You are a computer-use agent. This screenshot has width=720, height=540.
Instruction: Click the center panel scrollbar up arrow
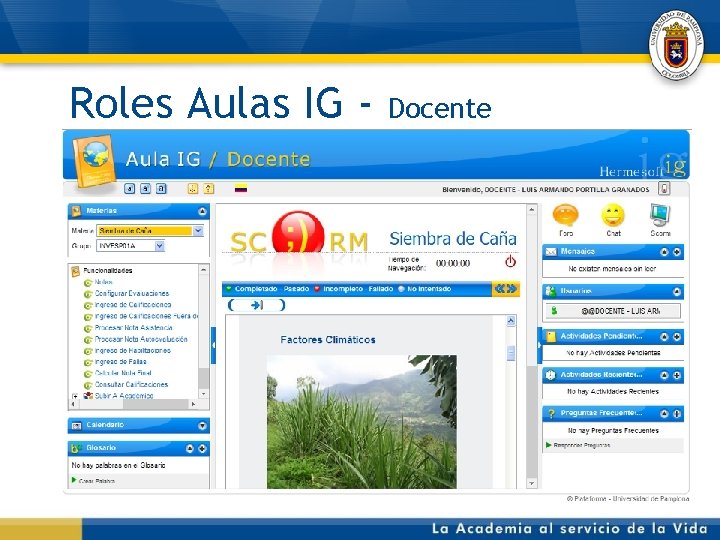[531, 210]
